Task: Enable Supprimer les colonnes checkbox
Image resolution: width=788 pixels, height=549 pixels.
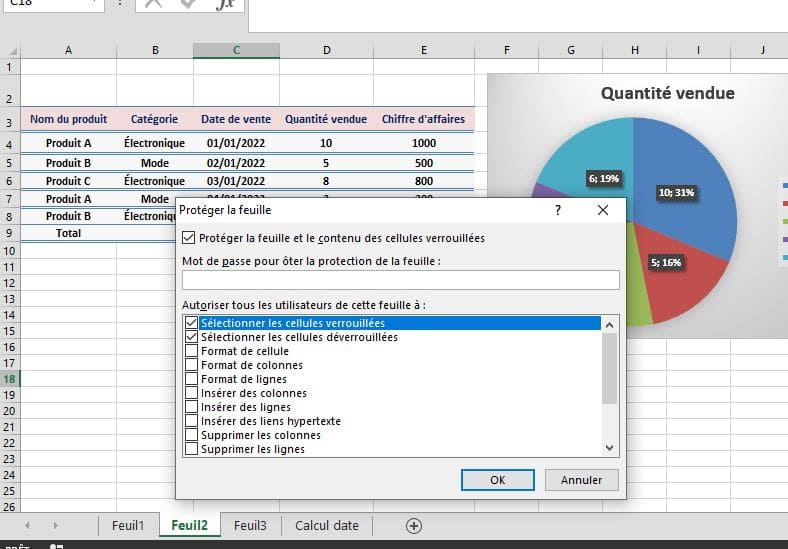Action: (191, 434)
